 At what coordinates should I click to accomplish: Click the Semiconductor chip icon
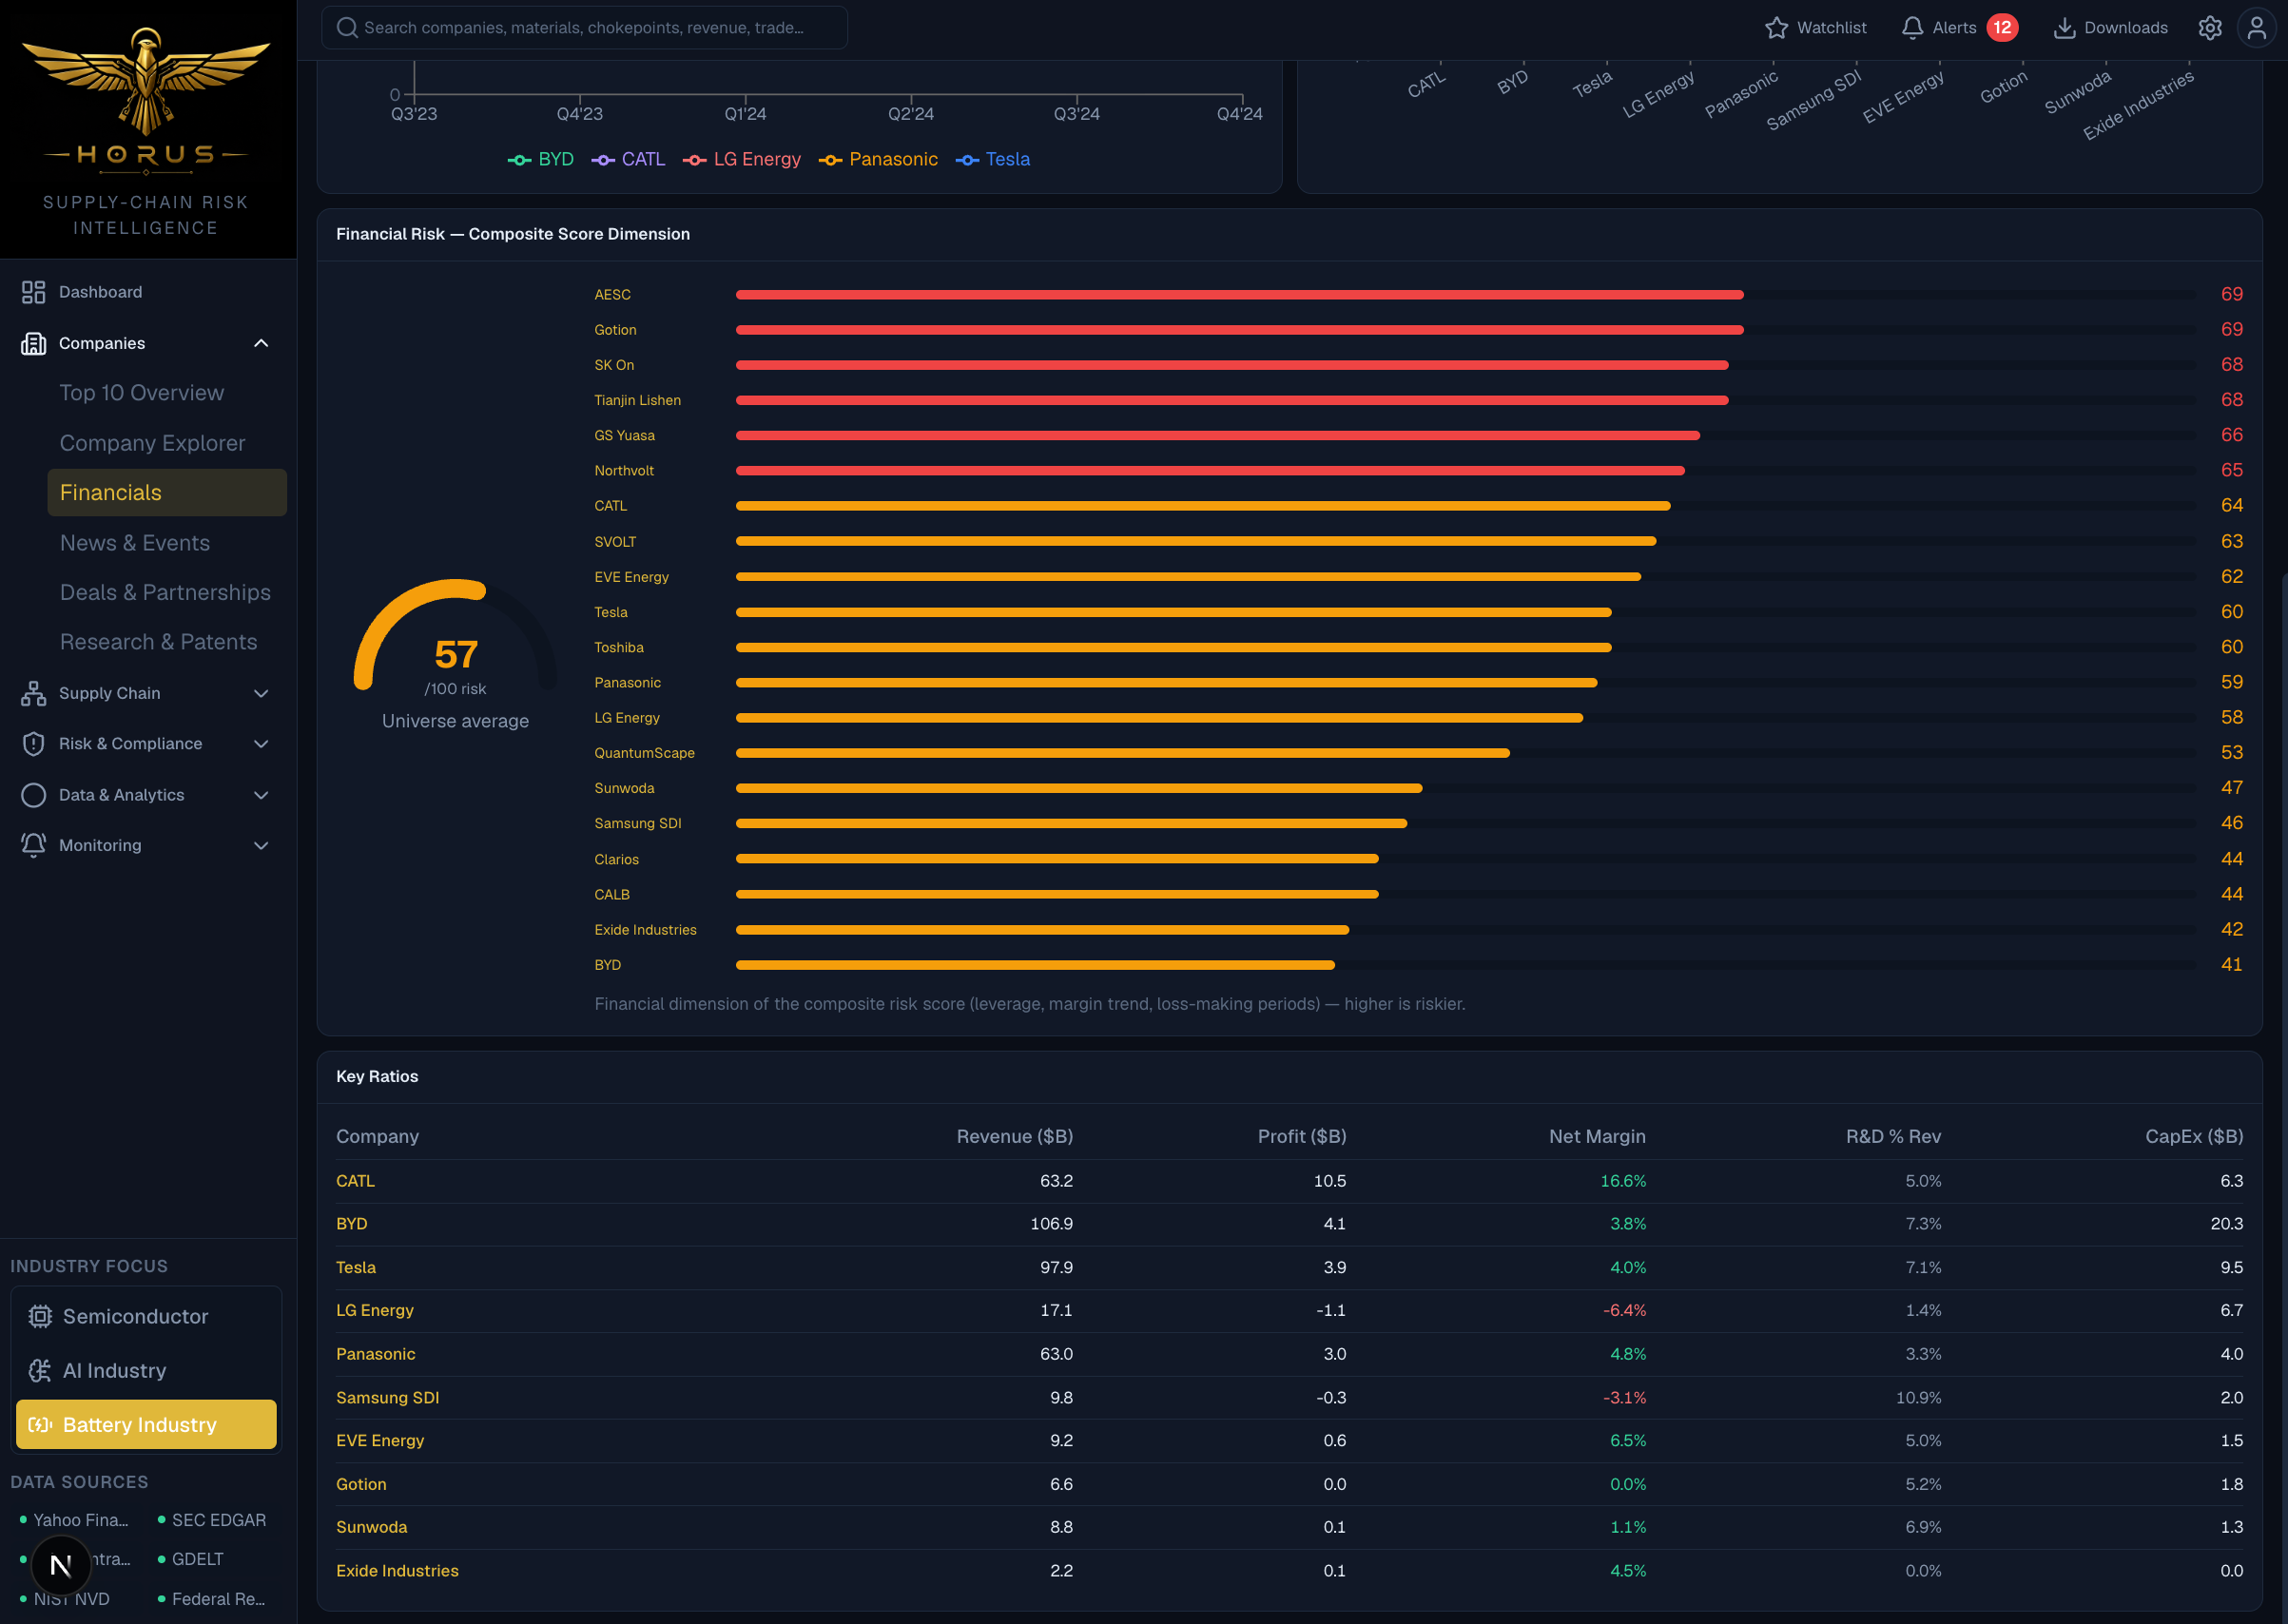[40, 1316]
